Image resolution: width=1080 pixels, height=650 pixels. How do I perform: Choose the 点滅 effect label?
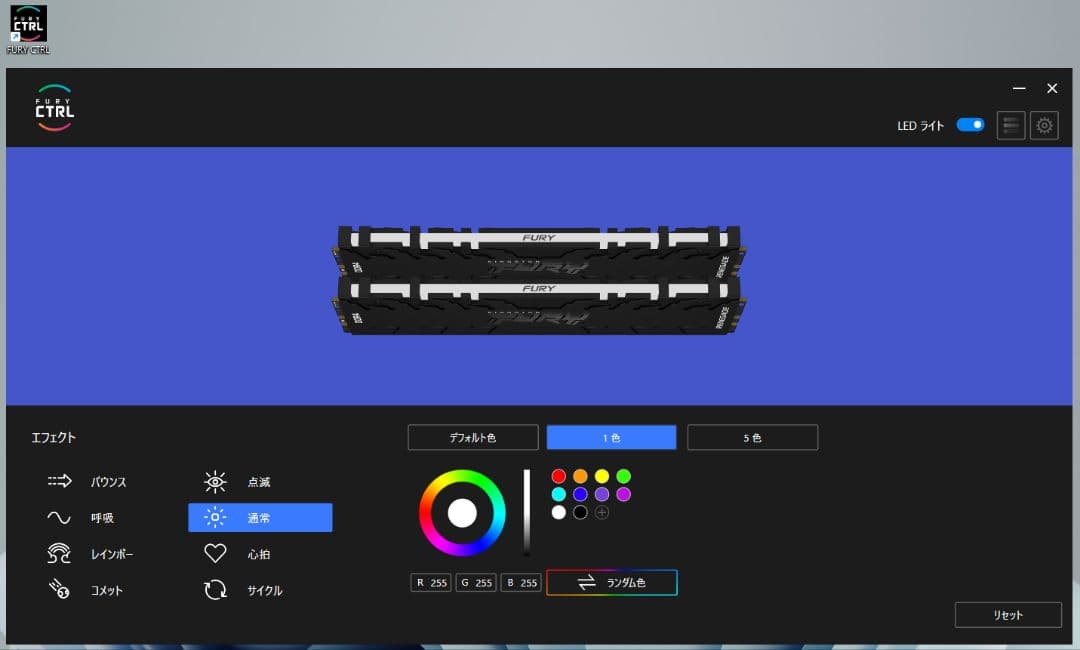click(x=259, y=482)
